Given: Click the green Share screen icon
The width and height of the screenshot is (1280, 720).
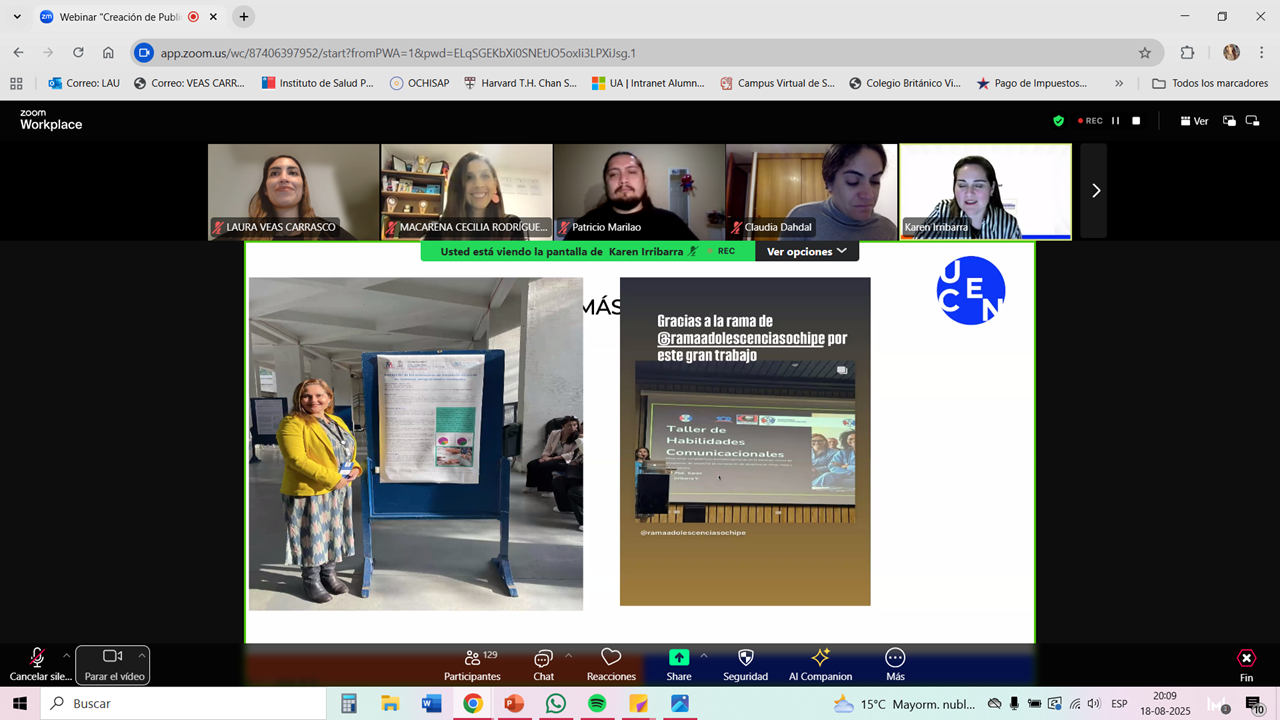Looking at the screenshot, I should [679, 658].
